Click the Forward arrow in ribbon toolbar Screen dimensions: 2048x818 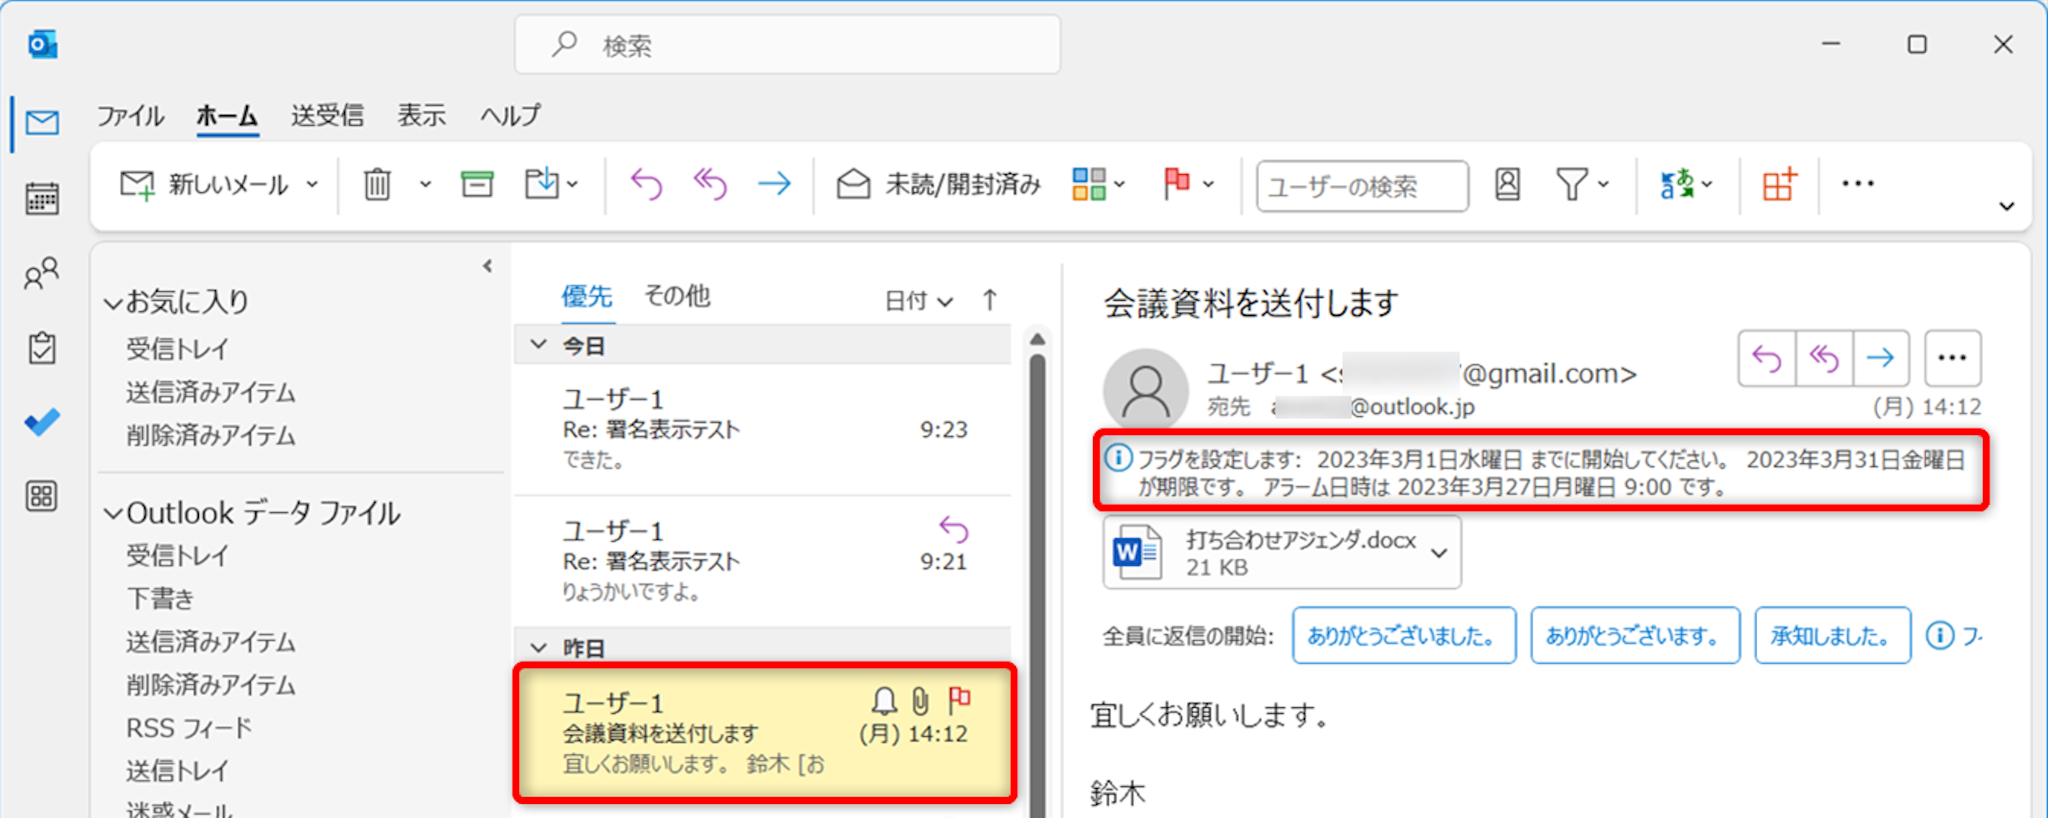(x=774, y=185)
